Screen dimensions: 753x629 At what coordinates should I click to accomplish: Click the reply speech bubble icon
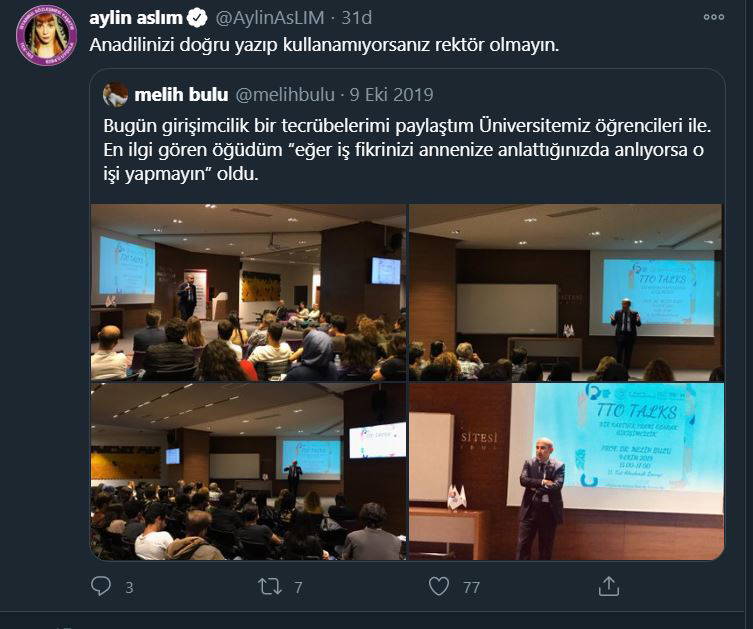coord(101,586)
